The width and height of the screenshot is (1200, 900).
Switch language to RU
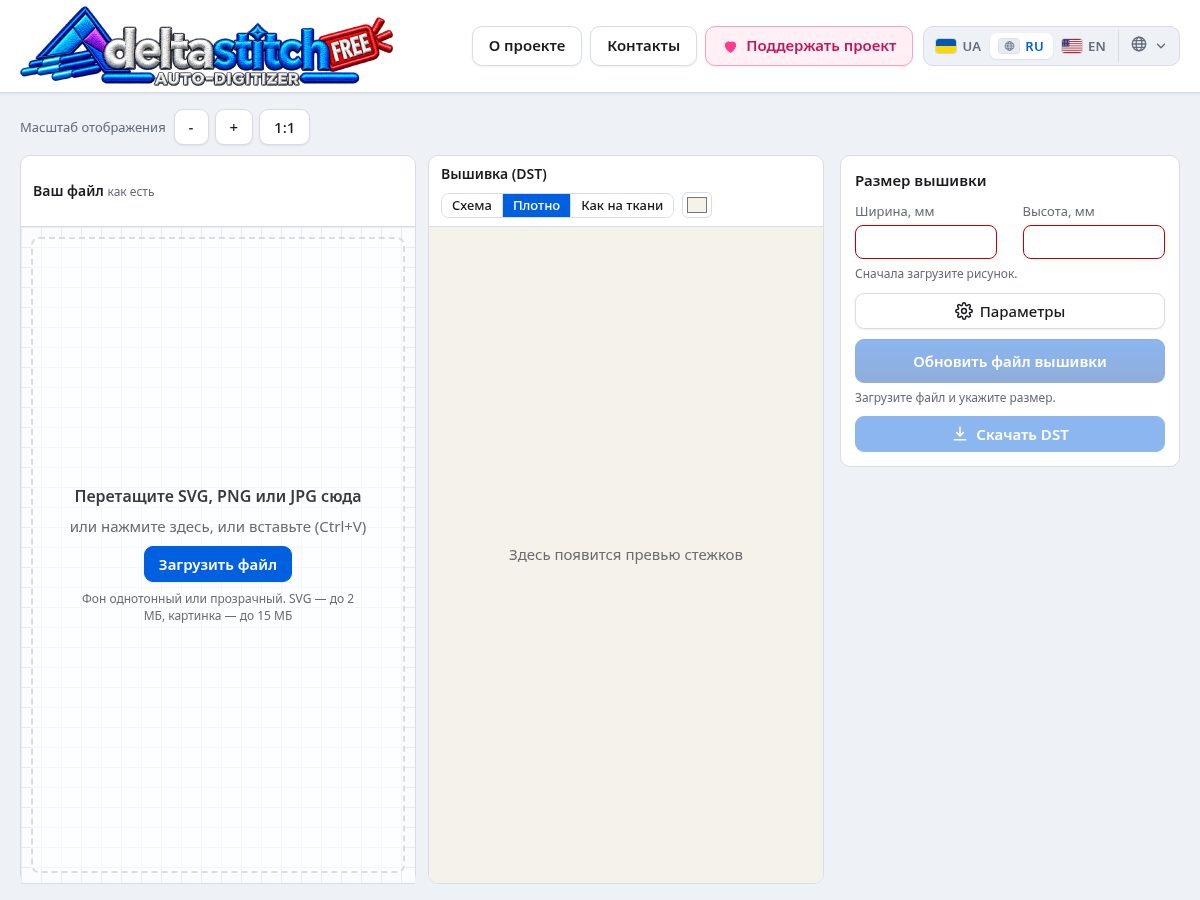[1021, 46]
